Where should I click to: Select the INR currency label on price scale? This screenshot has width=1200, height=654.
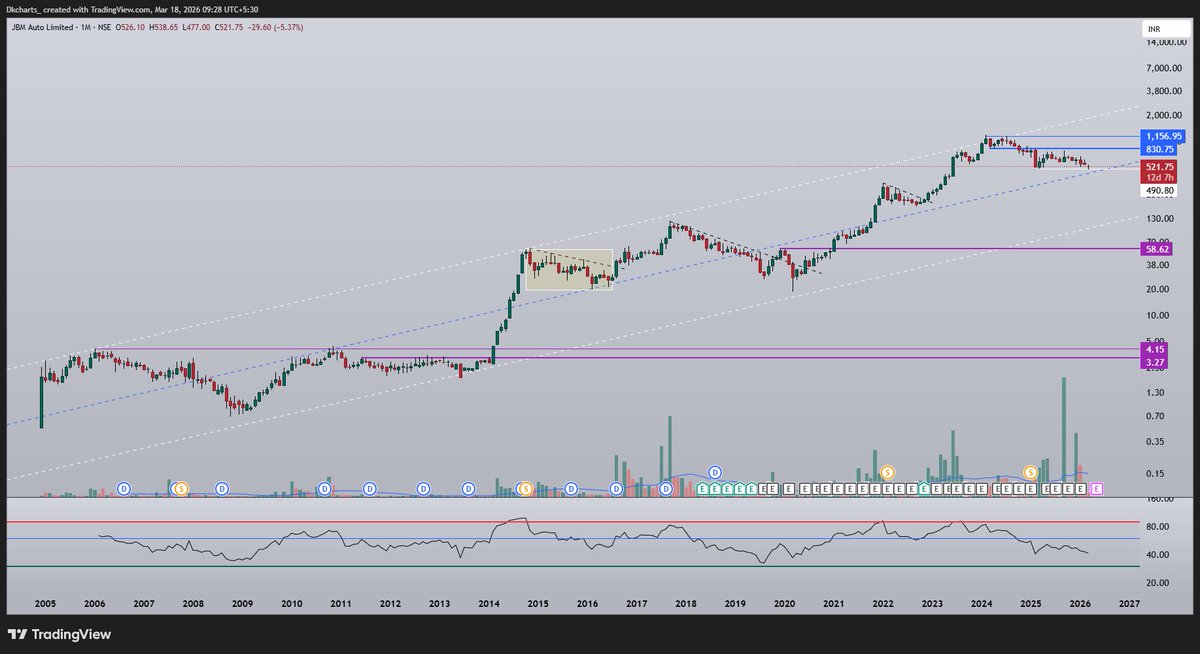[1153, 29]
